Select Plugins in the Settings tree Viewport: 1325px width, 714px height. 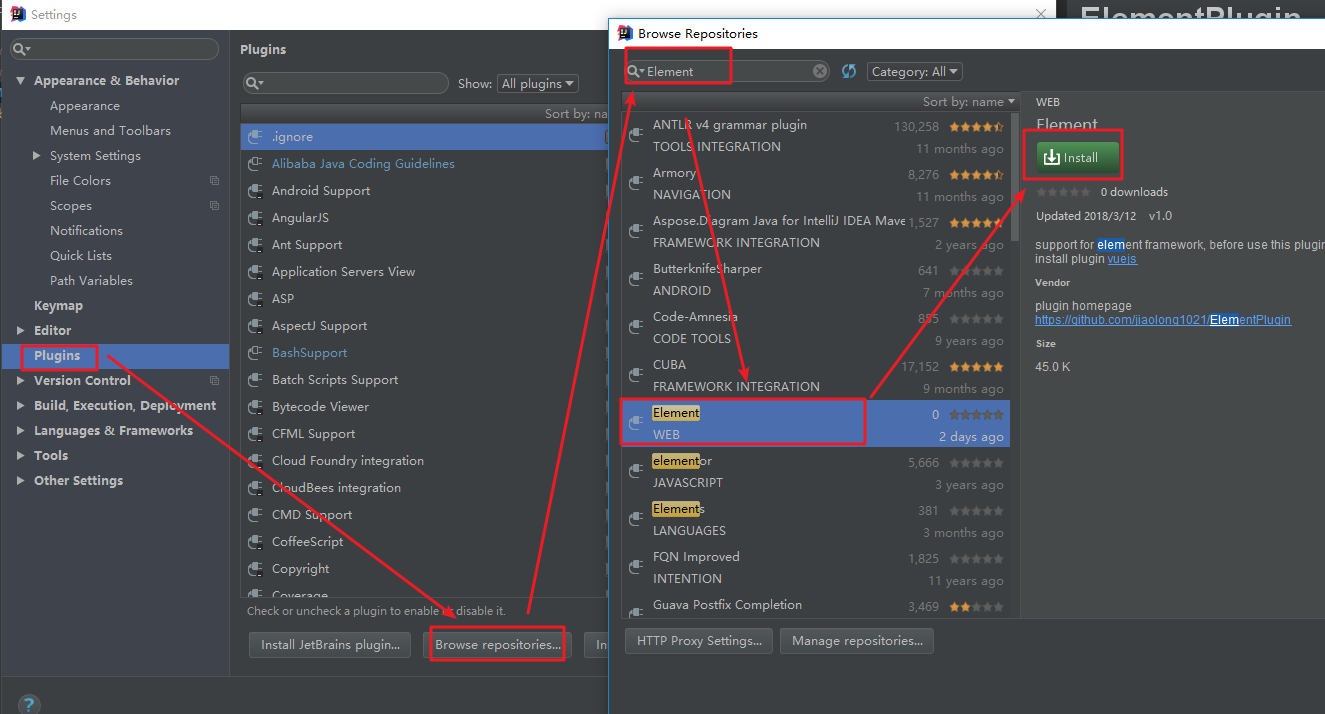115,355
